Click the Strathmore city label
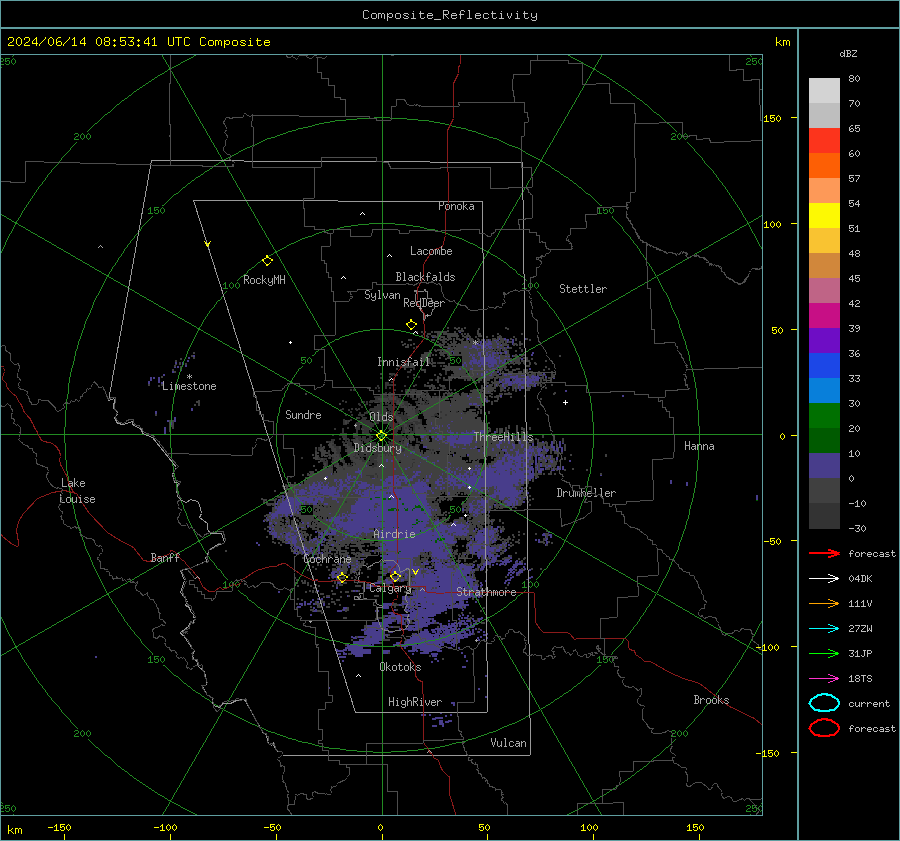Viewport: 900px width, 841px height. (486, 592)
